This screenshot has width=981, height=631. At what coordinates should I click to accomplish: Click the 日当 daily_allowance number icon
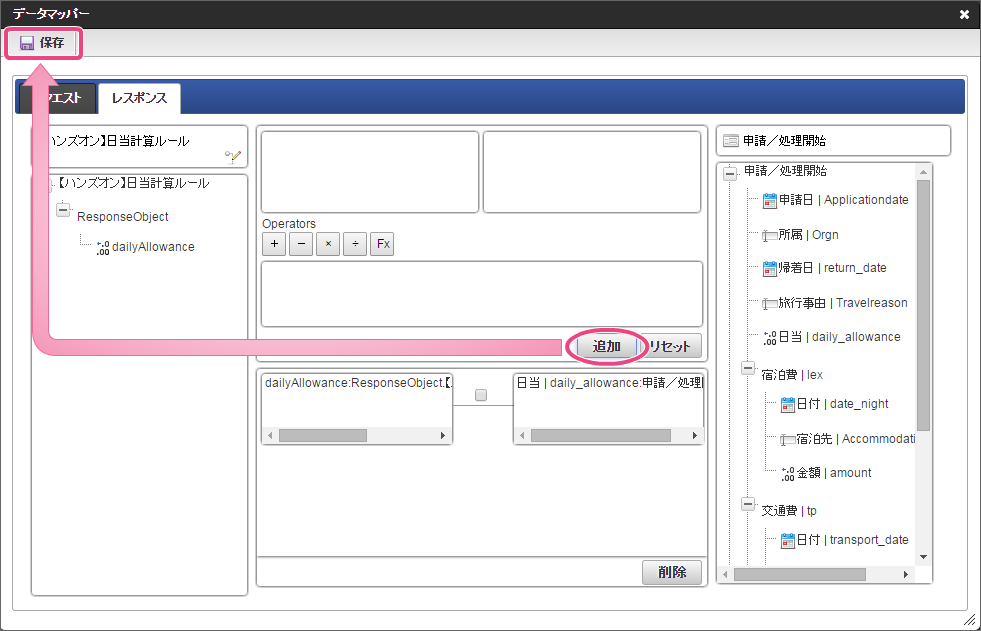[770, 338]
